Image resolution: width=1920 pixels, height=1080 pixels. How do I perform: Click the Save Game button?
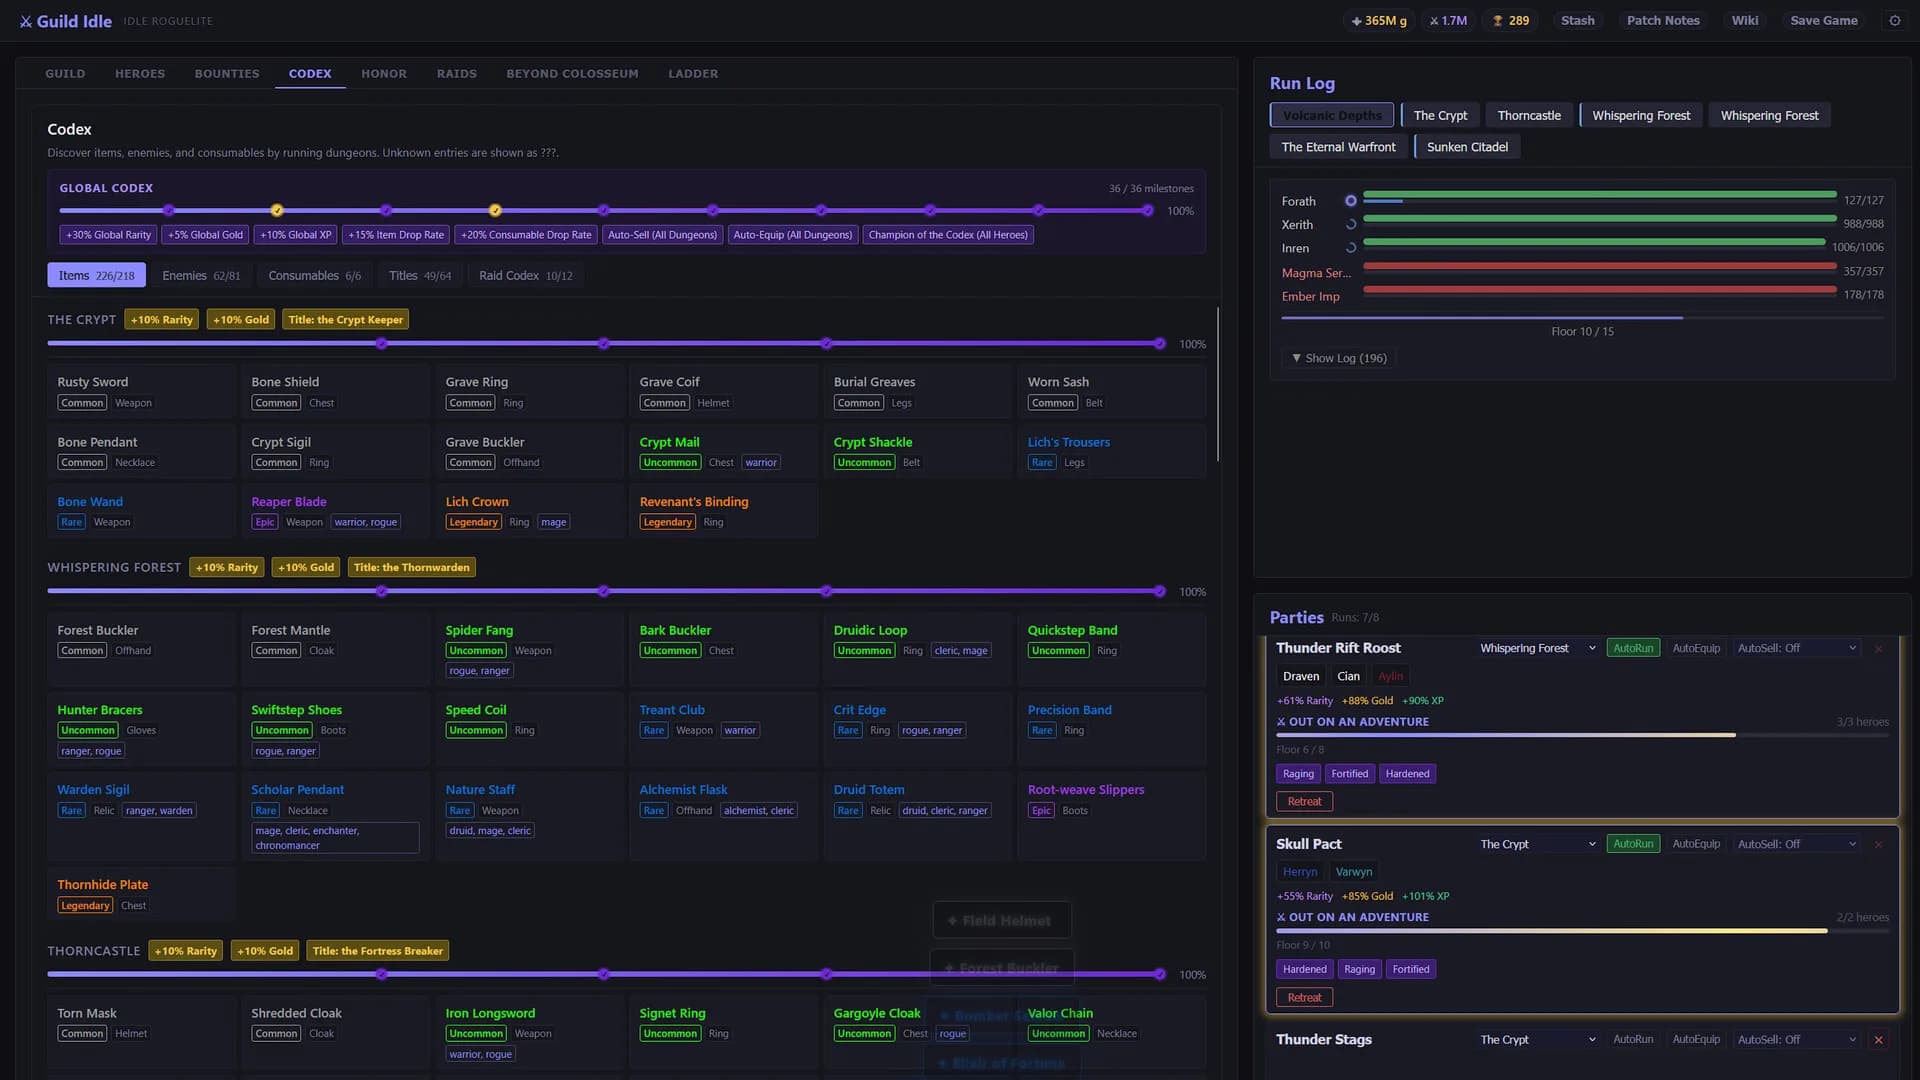click(x=1824, y=20)
